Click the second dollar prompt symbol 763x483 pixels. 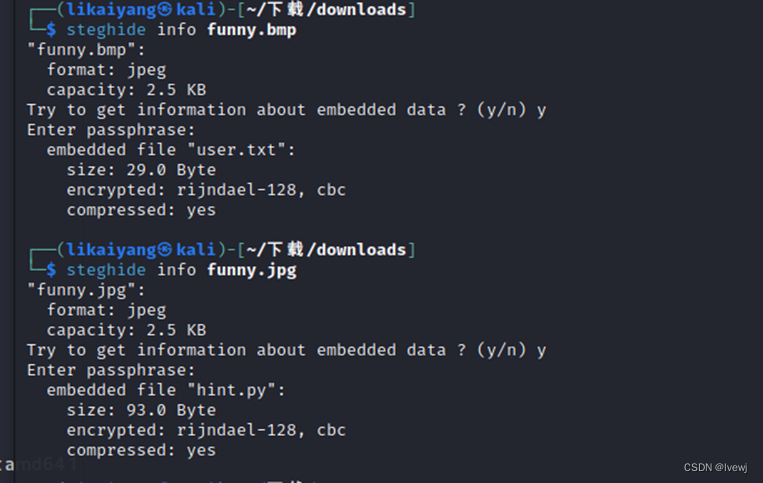tap(51, 270)
